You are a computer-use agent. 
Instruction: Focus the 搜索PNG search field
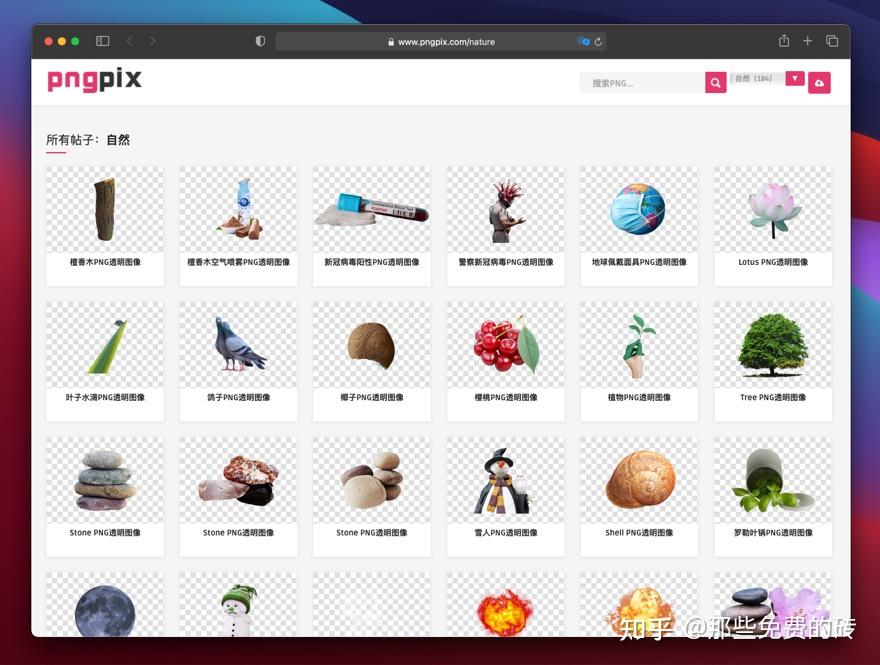[642, 82]
